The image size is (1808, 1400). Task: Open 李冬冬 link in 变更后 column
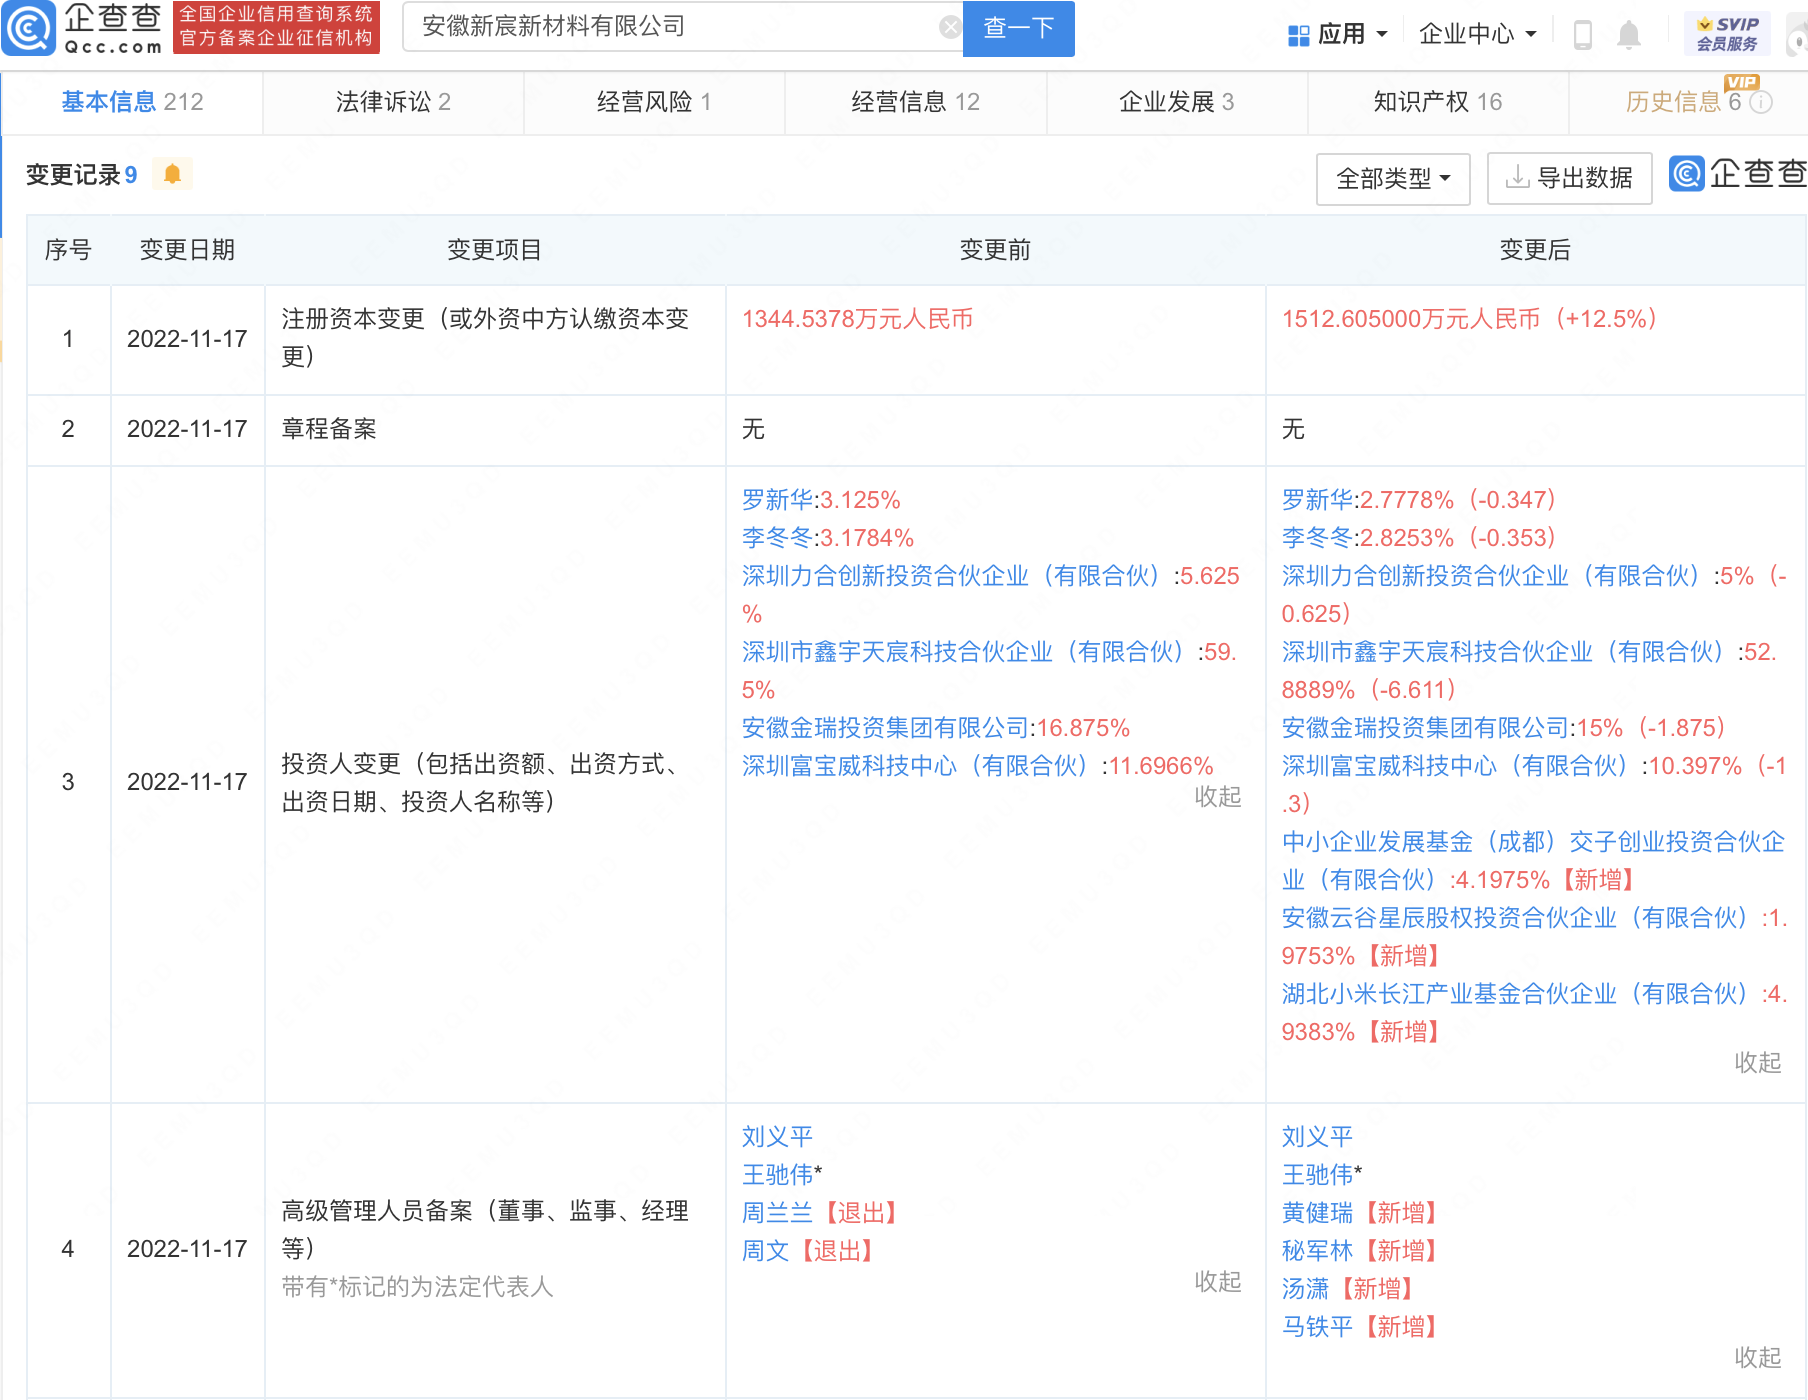coord(1318,538)
